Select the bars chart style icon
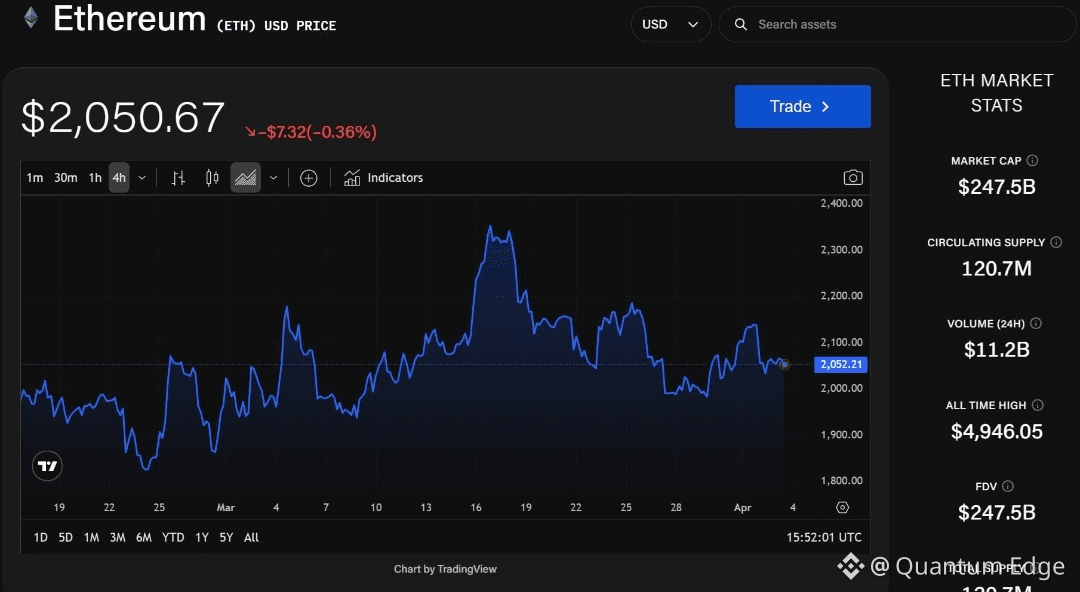Image resolution: width=1080 pixels, height=592 pixels. (178, 178)
